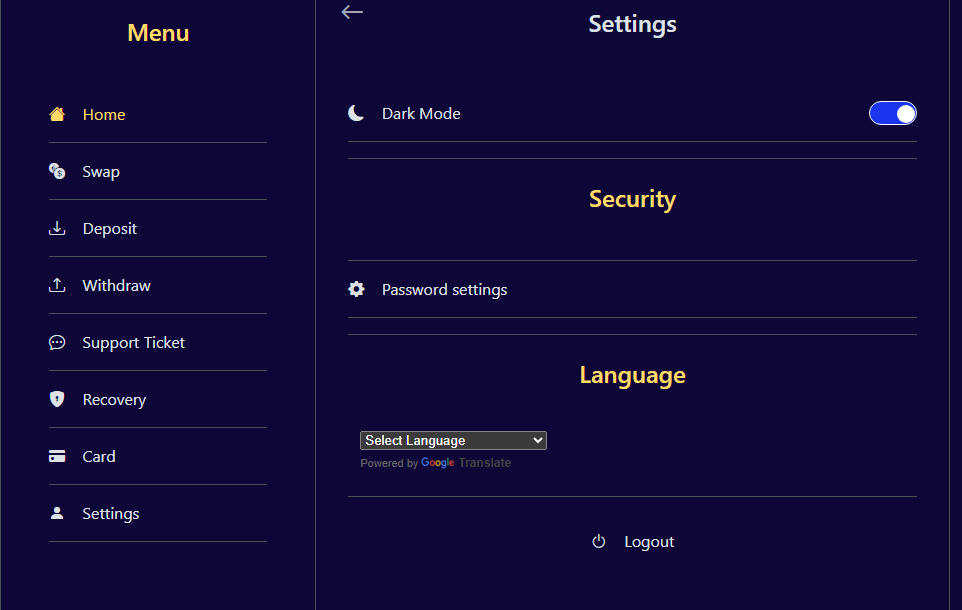Click the Swap coins icon
962x610 pixels.
[57, 171]
